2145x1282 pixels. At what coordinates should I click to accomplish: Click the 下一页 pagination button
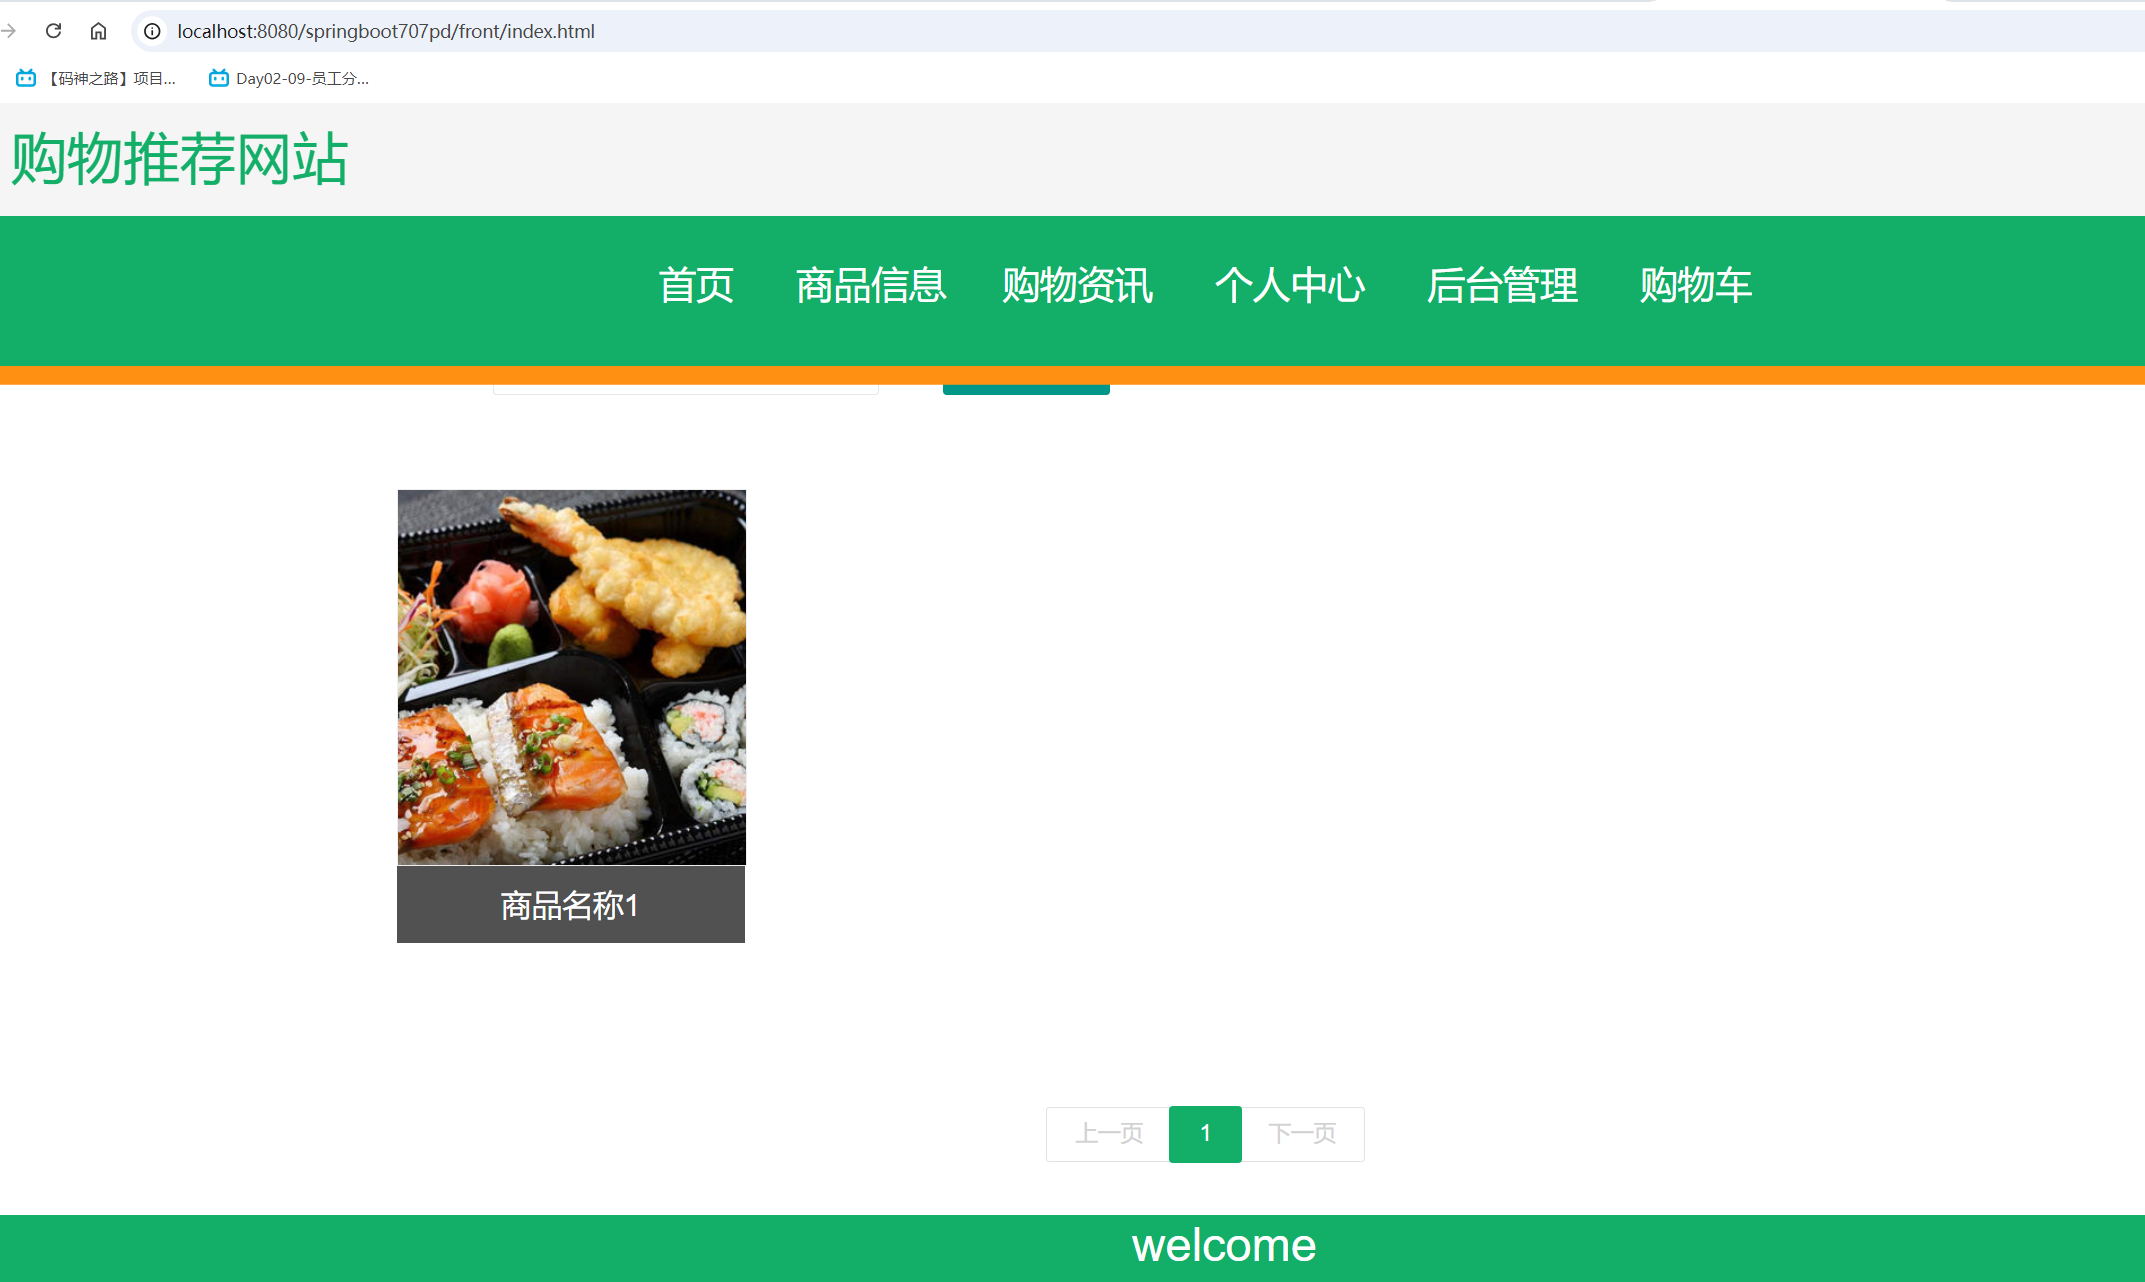click(1303, 1134)
